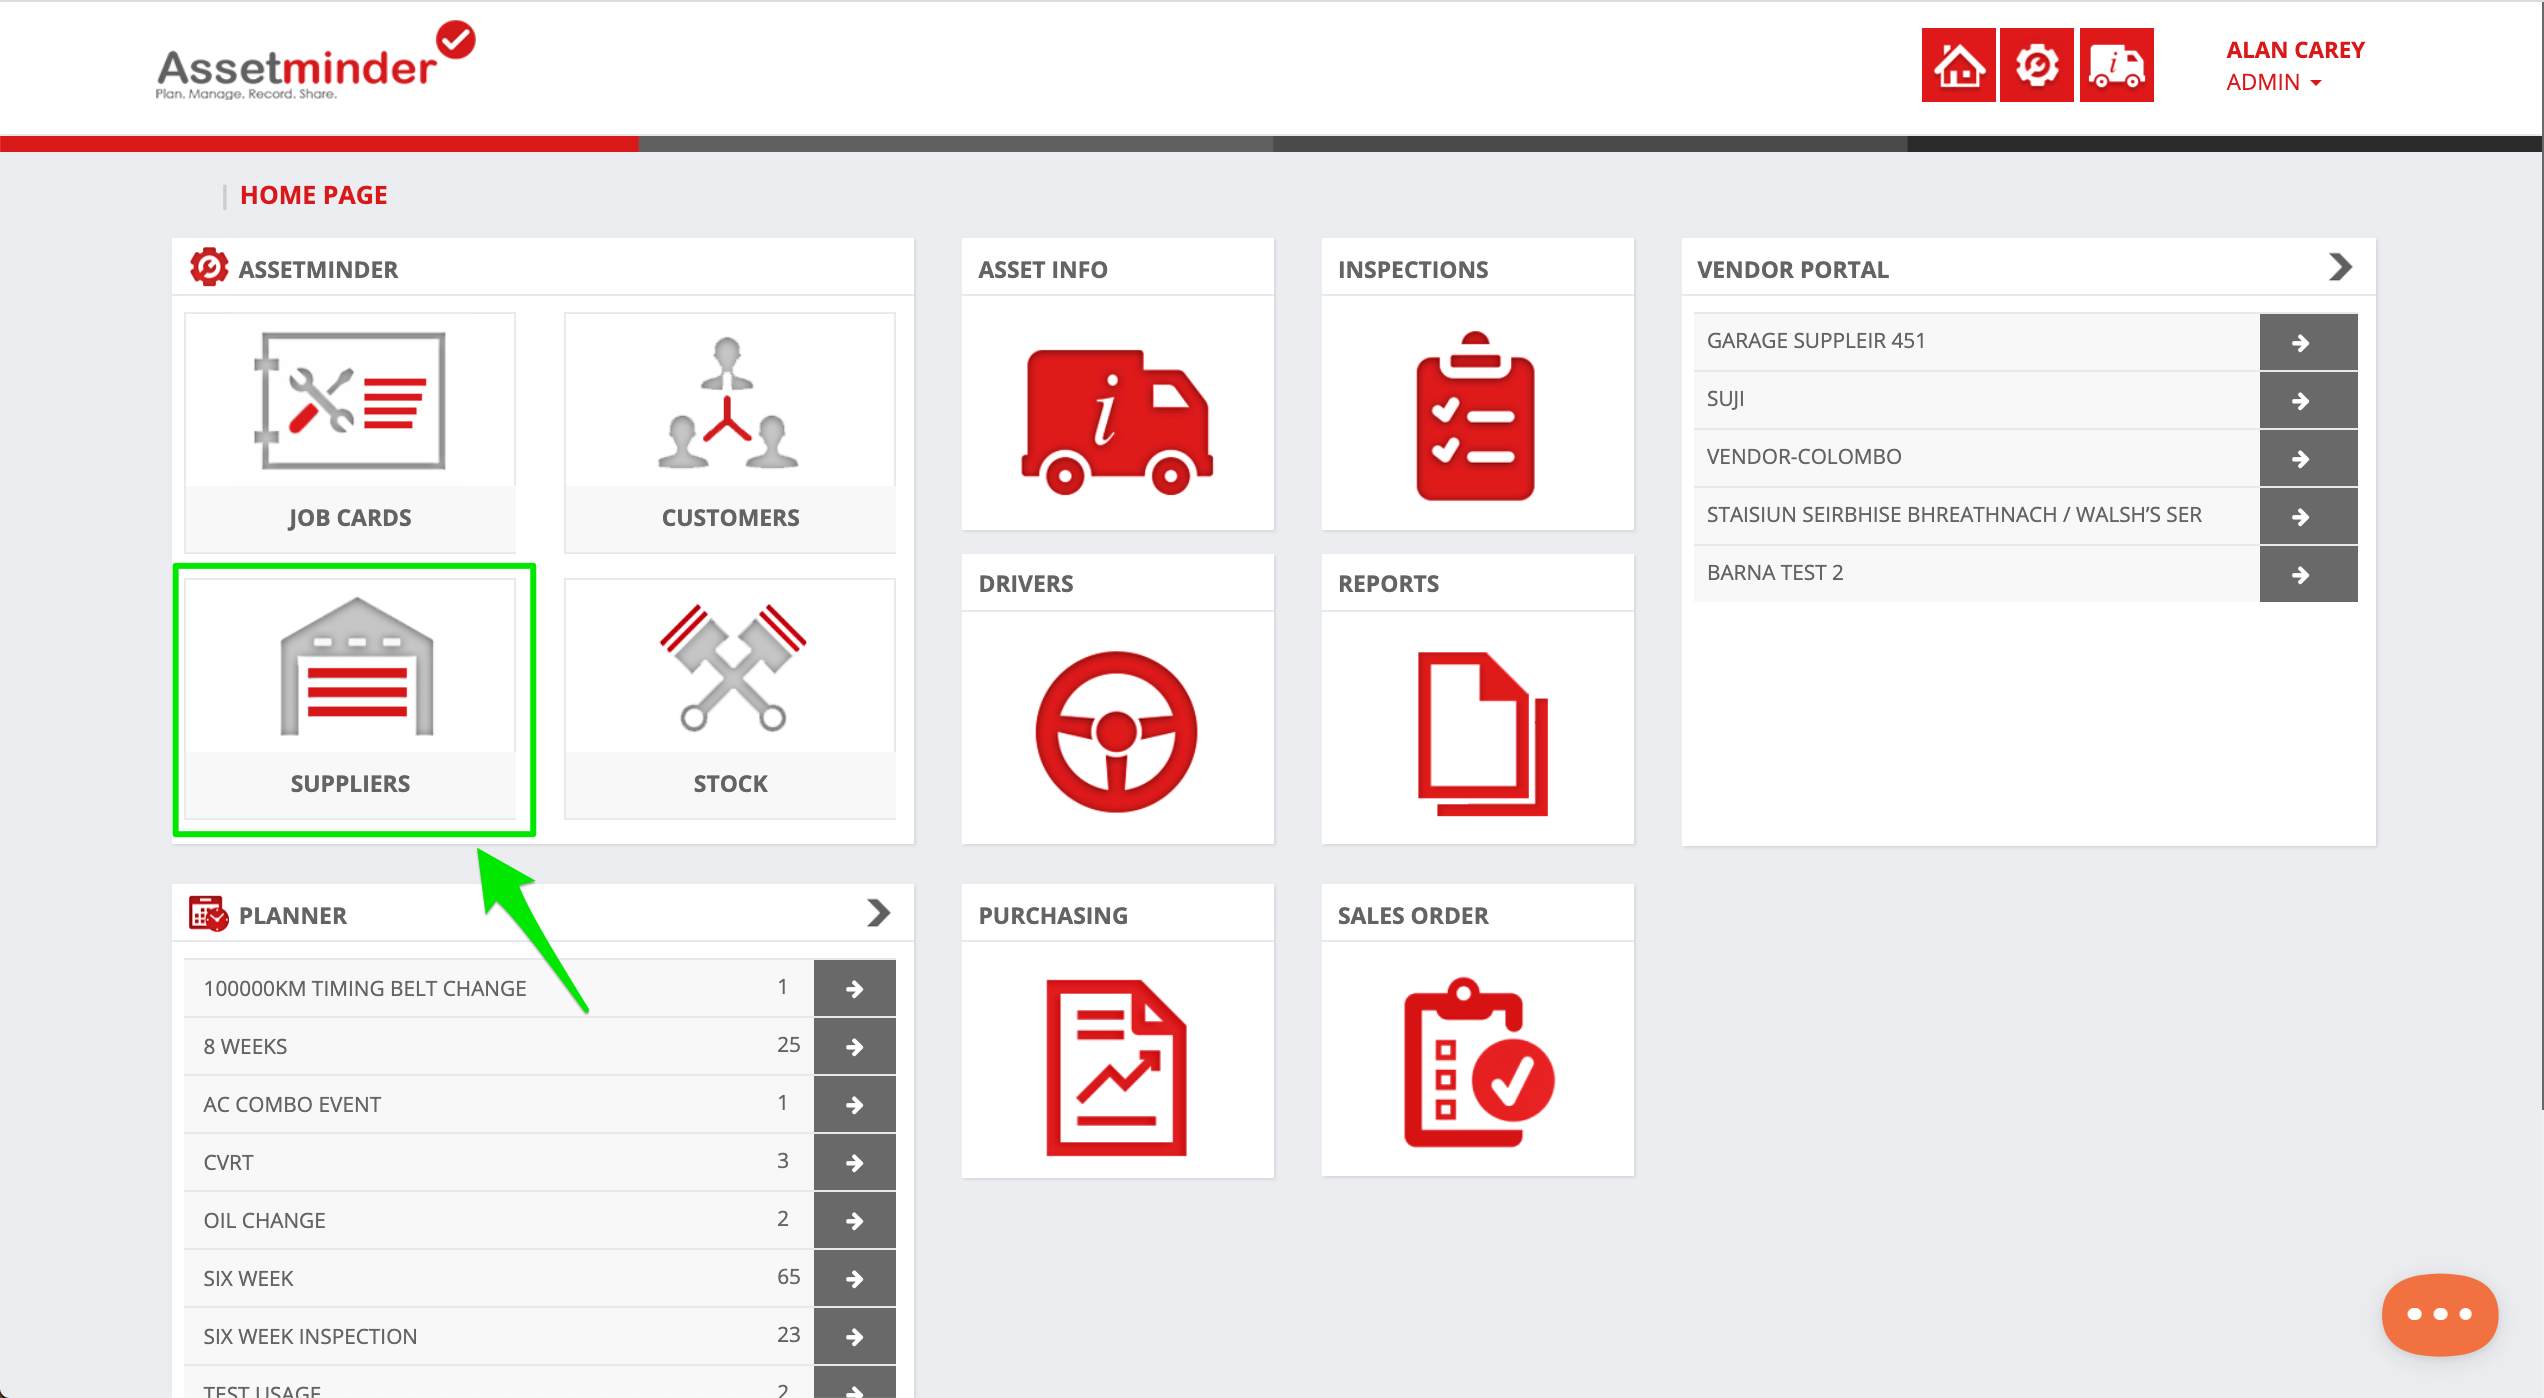Image resolution: width=2544 pixels, height=1398 pixels.
Task: Click the DRIVERS heading
Action: click(x=1025, y=583)
